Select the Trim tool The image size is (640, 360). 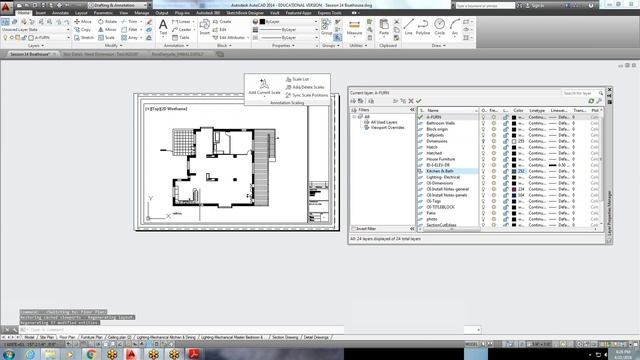click(130, 22)
